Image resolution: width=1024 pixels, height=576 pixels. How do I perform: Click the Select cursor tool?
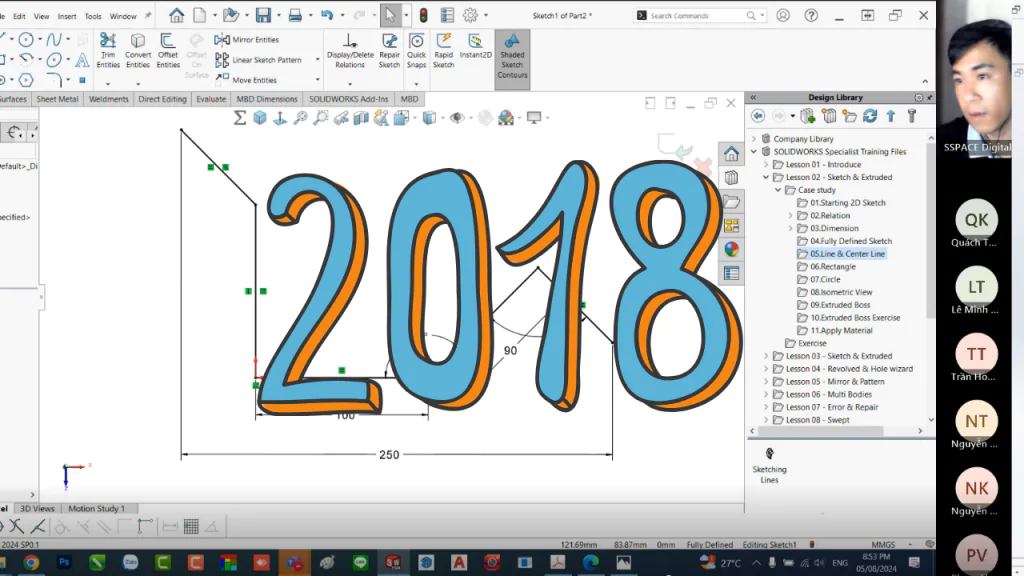pyautogui.click(x=390, y=15)
